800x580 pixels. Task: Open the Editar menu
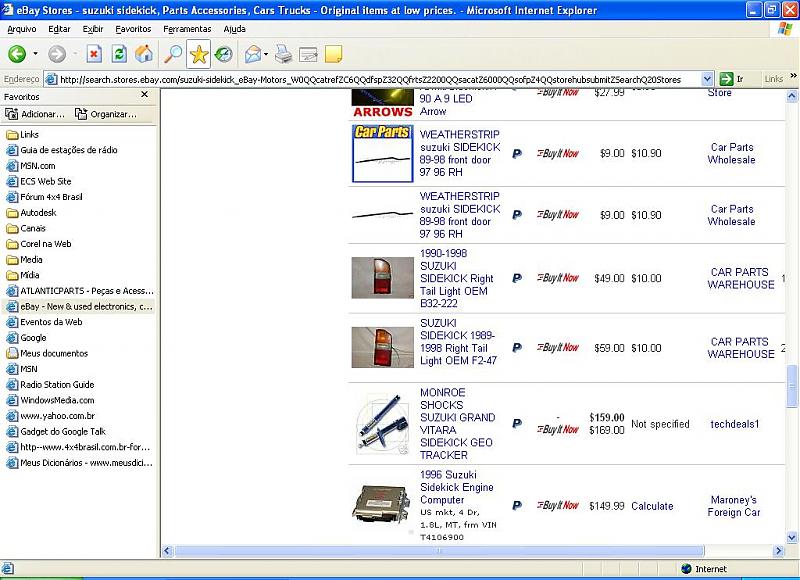click(59, 29)
